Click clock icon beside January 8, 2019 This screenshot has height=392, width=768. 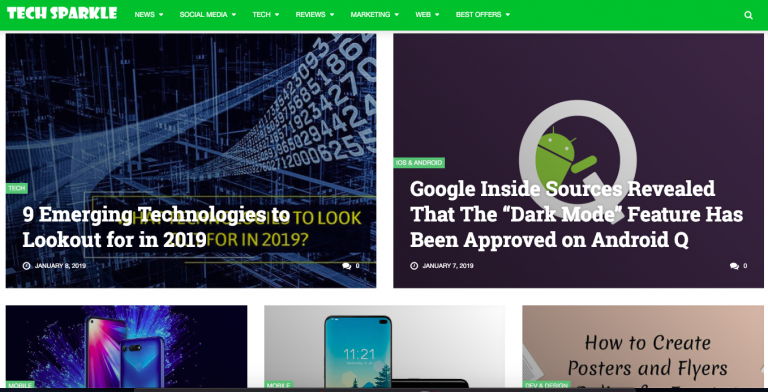(x=26, y=266)
